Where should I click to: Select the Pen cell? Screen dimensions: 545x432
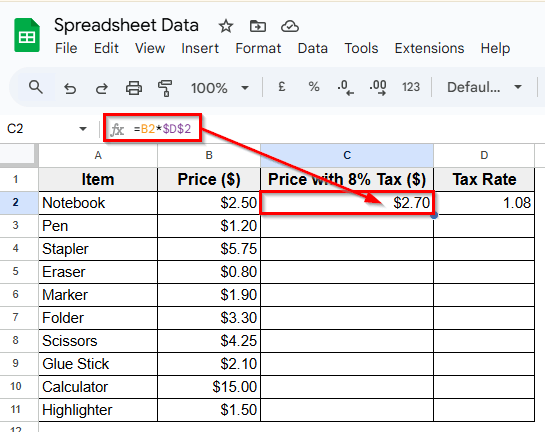click(98, 226)
